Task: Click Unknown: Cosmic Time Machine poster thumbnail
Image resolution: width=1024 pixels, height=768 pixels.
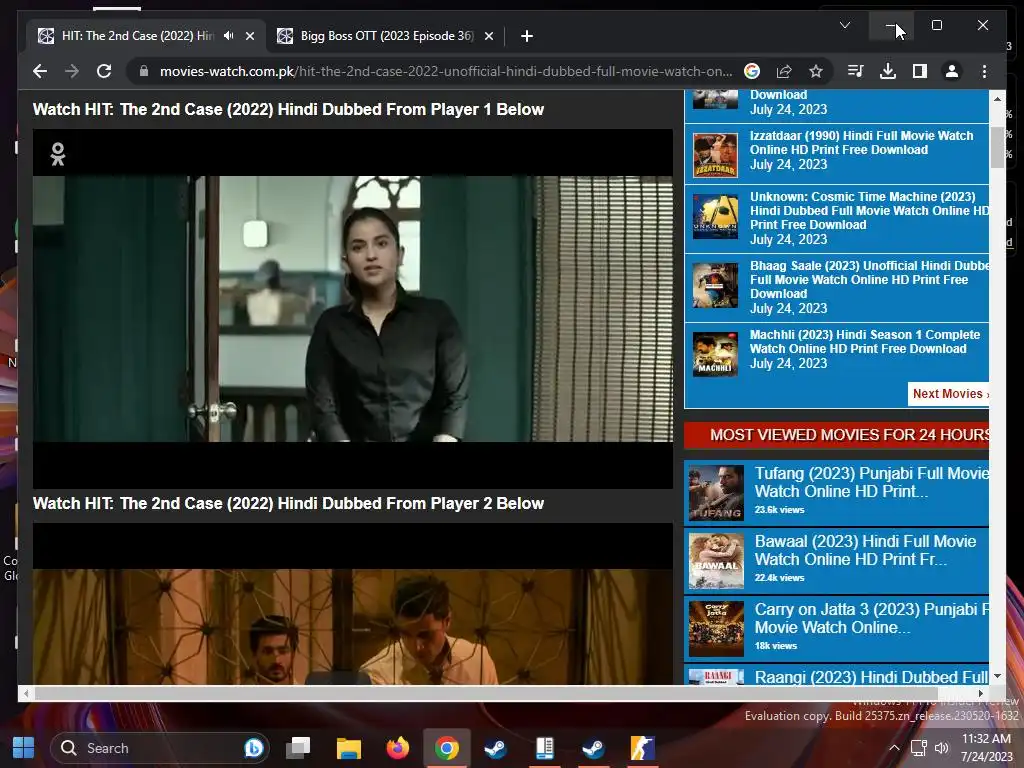Action: pyautogui.click(x=715, y=217)
